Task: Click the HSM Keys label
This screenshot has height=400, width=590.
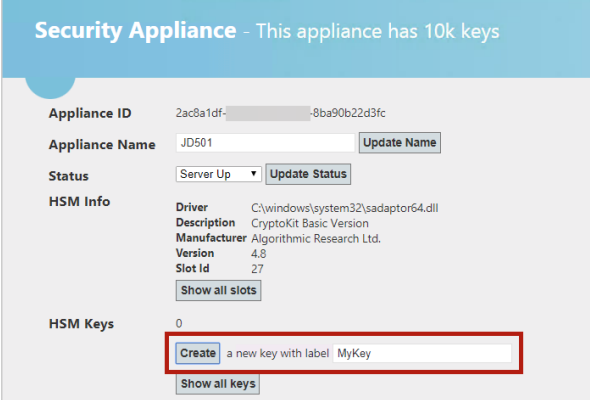Action: point(81,324)
